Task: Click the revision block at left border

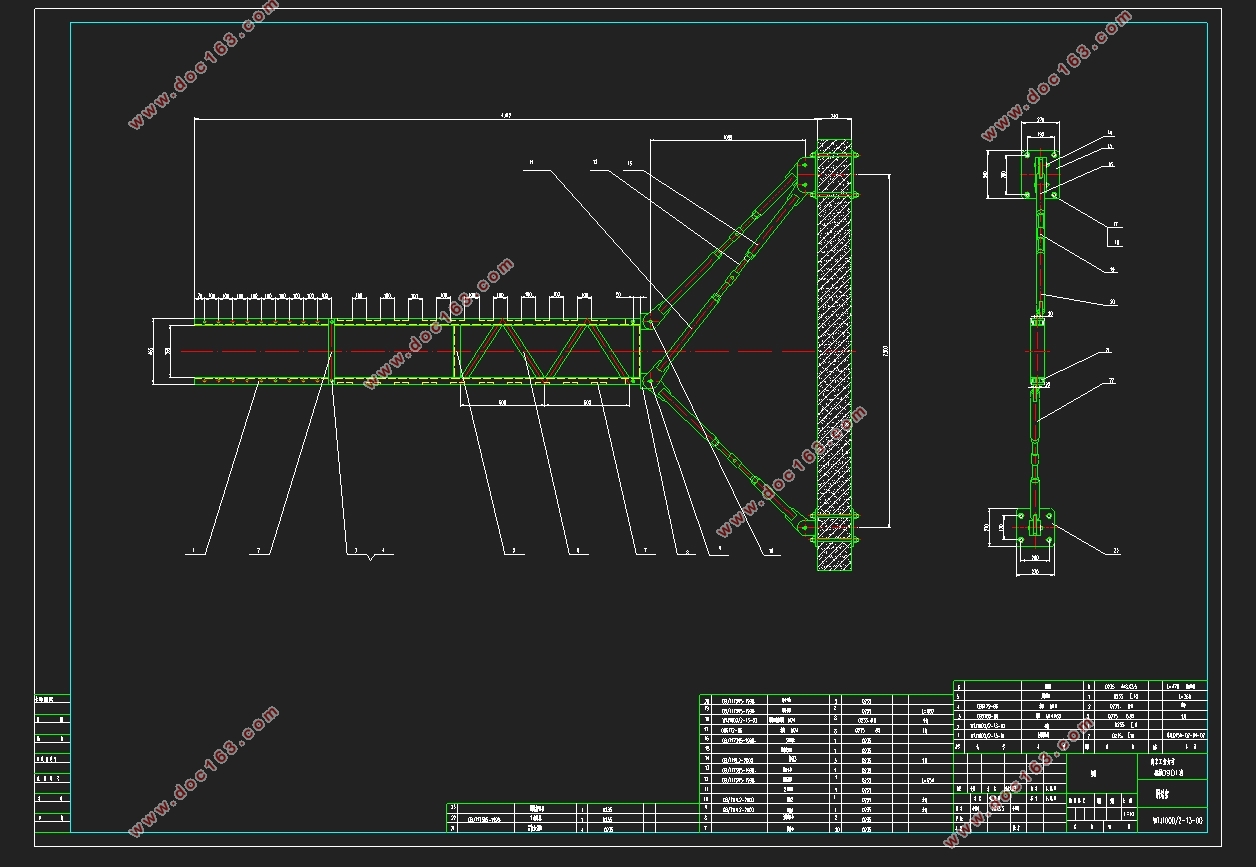Action: (x=52, y=762)
